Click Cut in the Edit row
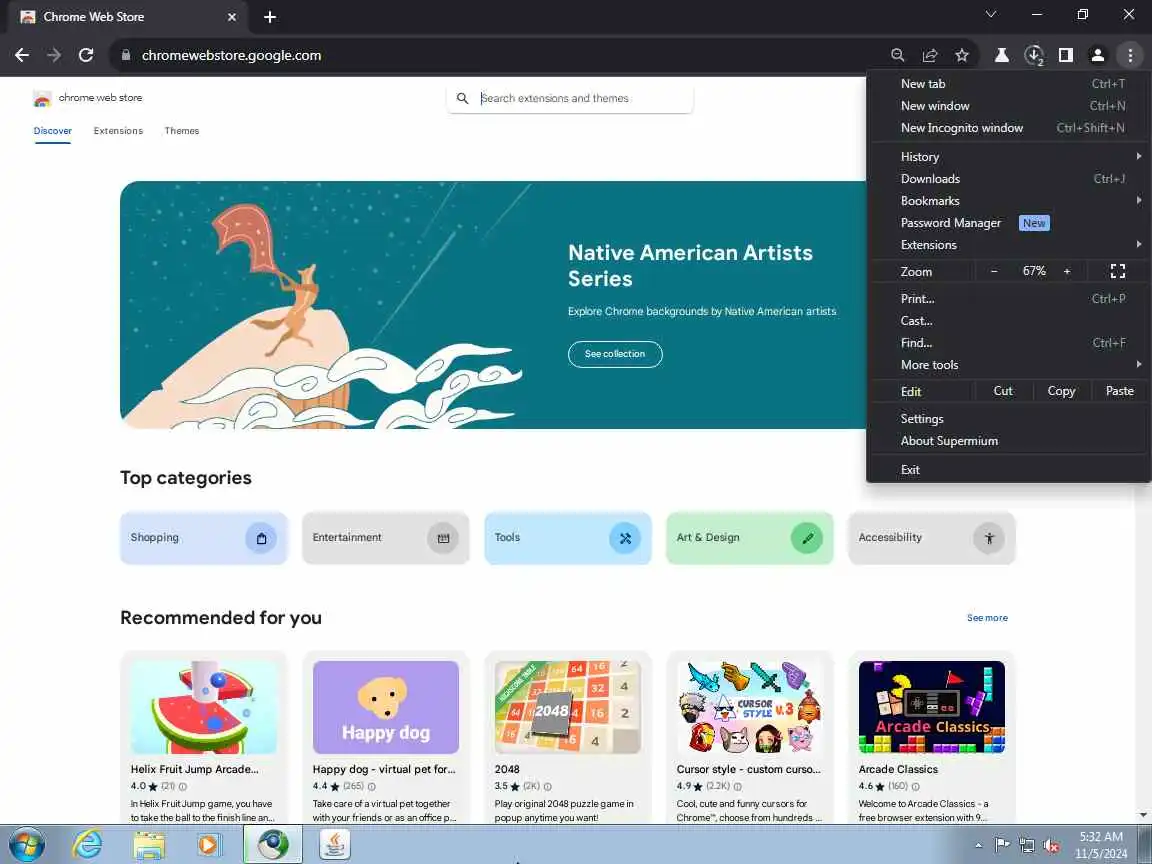Viewport: 1152px width, 864px height. 1003,391
